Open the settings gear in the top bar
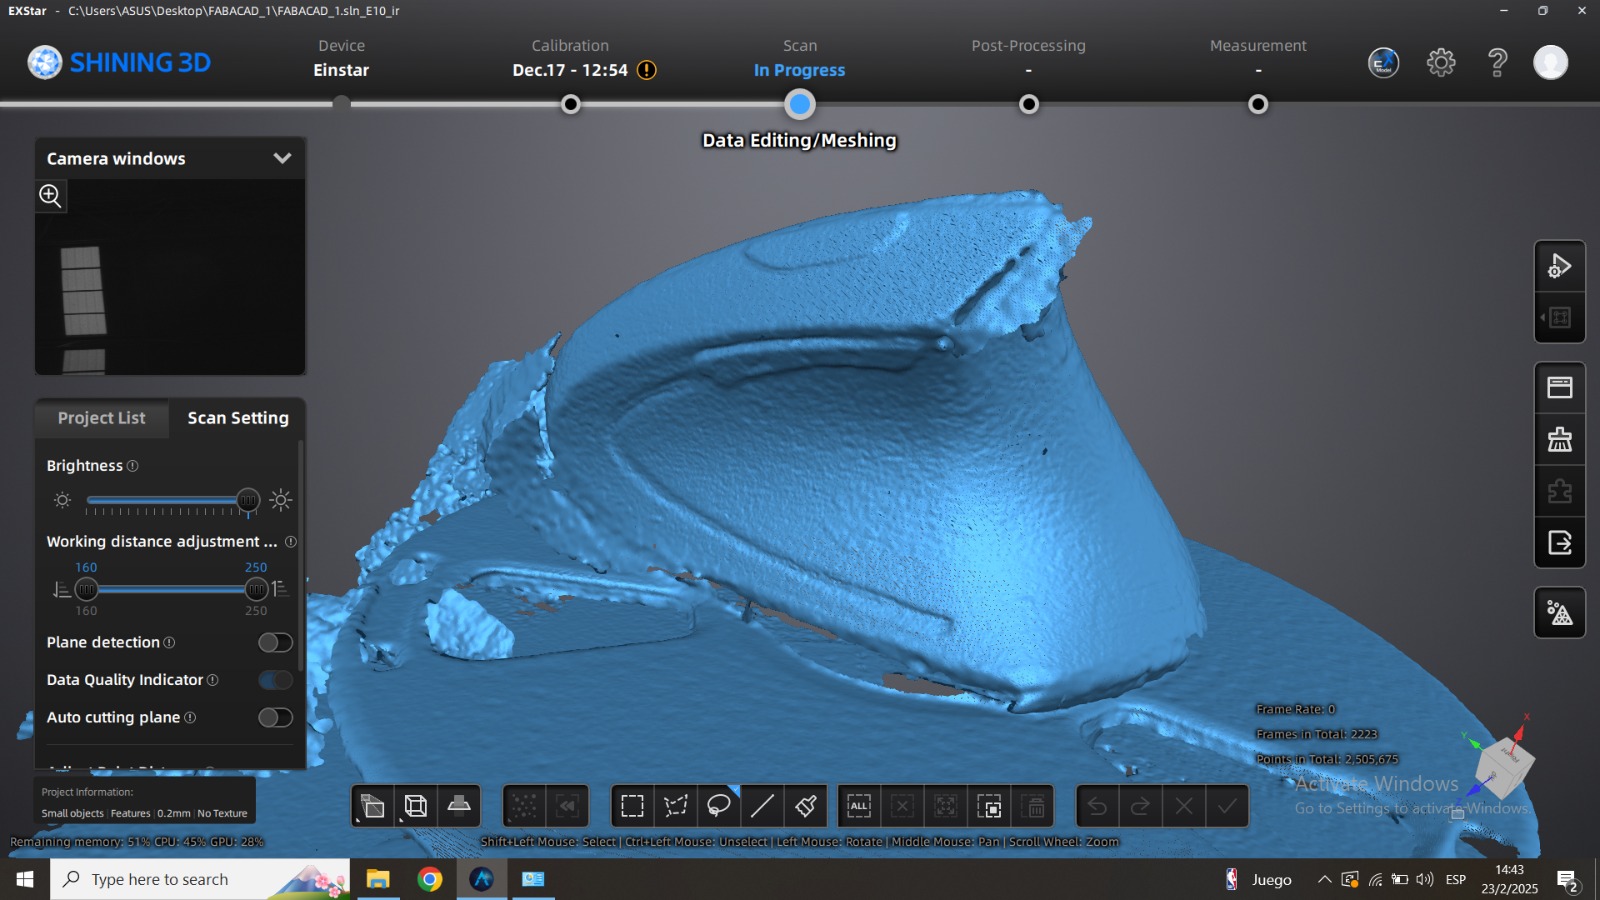Image resolution: width=1600 pixels, height=900 pixels. 1441,62
